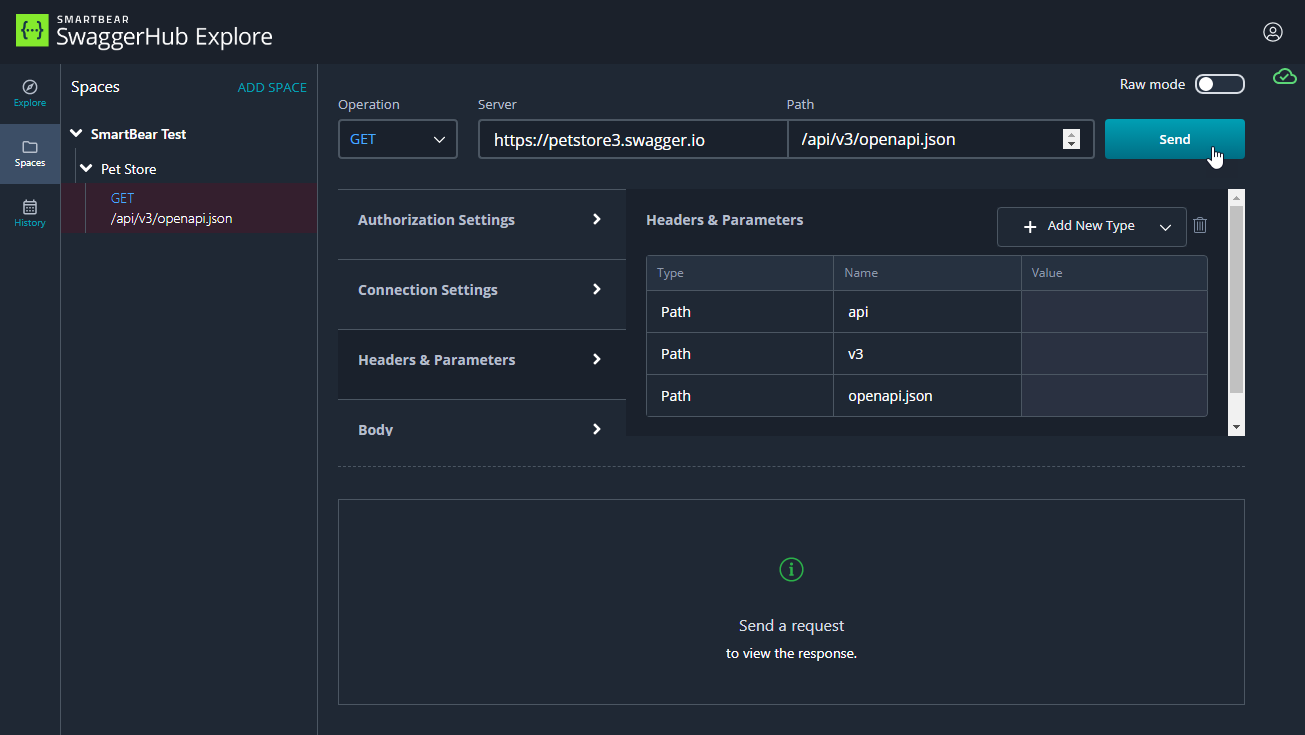
Task: Click the Path field stepper arrows
Action: (1071, 140)
